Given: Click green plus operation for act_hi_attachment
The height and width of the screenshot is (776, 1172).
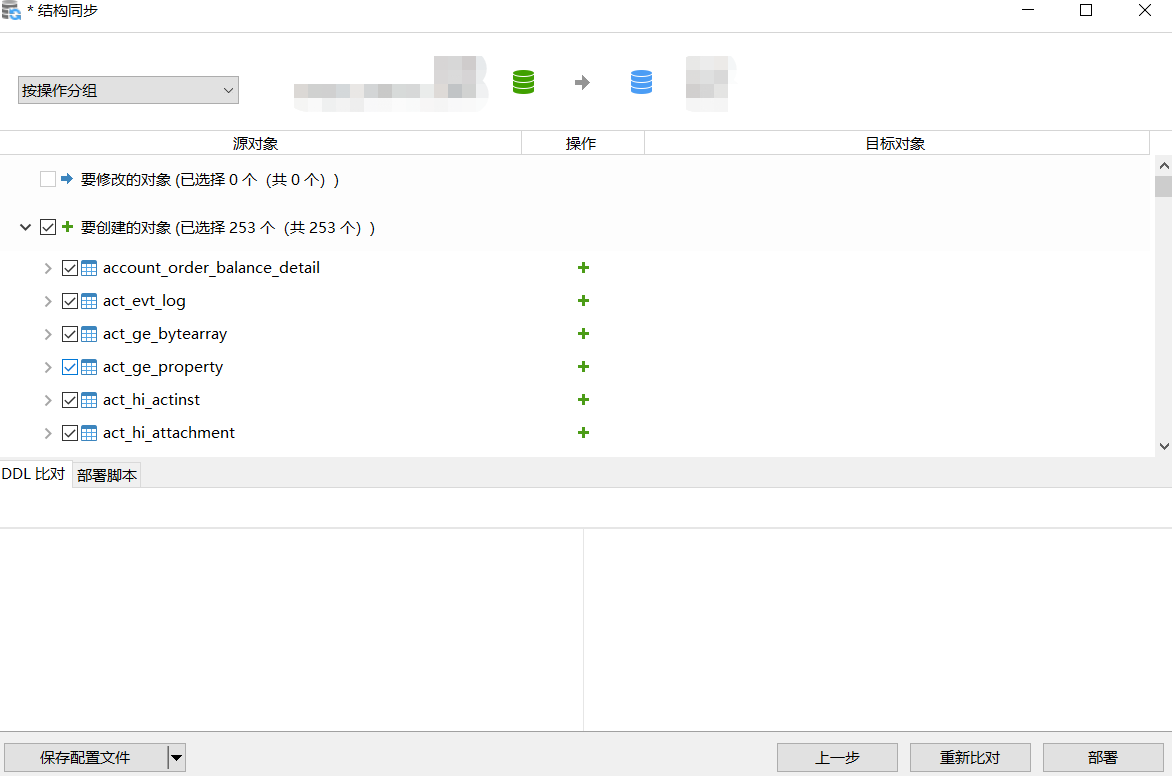Looking at the screenshot, I should coord(583,433).
